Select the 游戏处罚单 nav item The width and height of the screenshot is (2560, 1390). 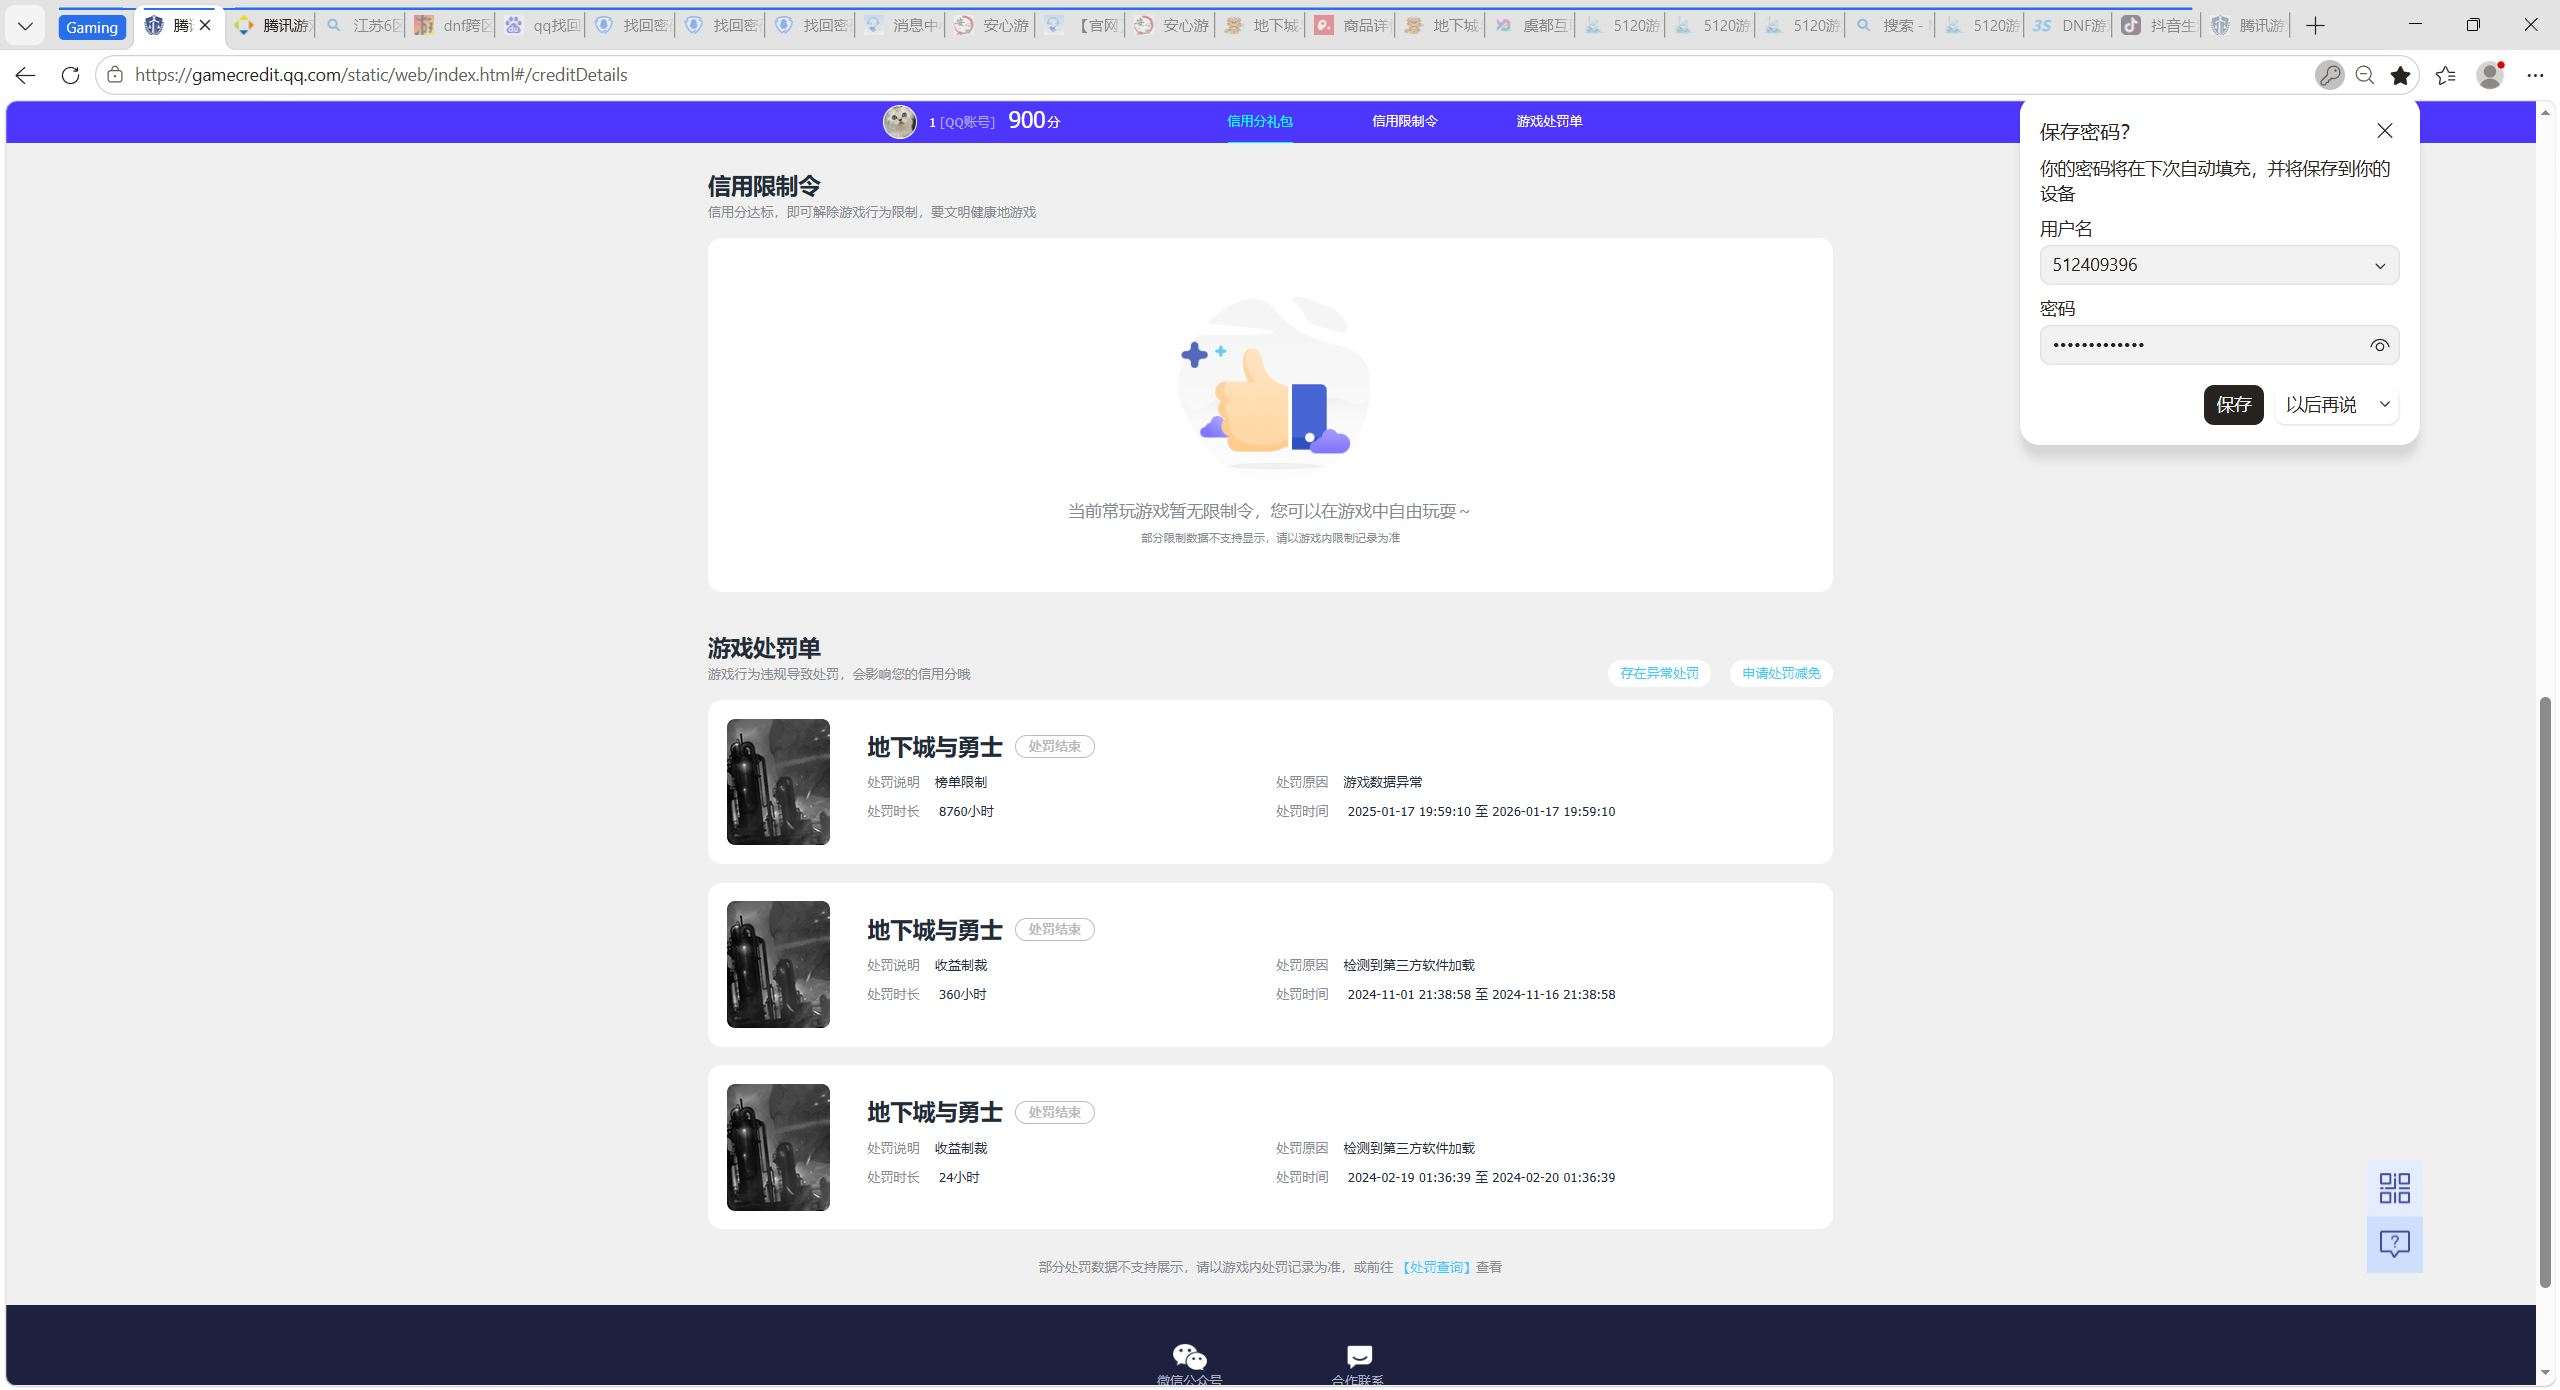tap(1549, 121)
